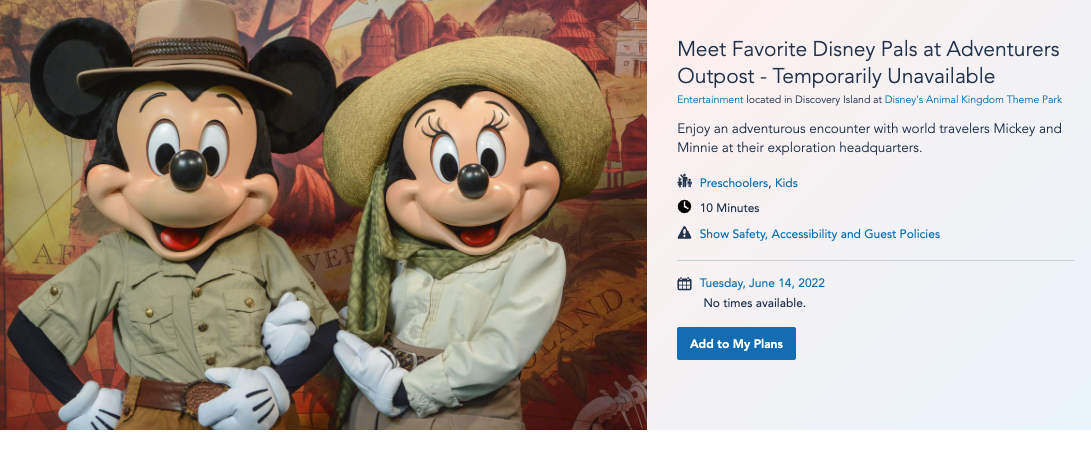Viewport: 1091px width, 453px height.
Task: Expand Show Safety, Accessibility and Guest Policies
Action: (x=819, y=234)
